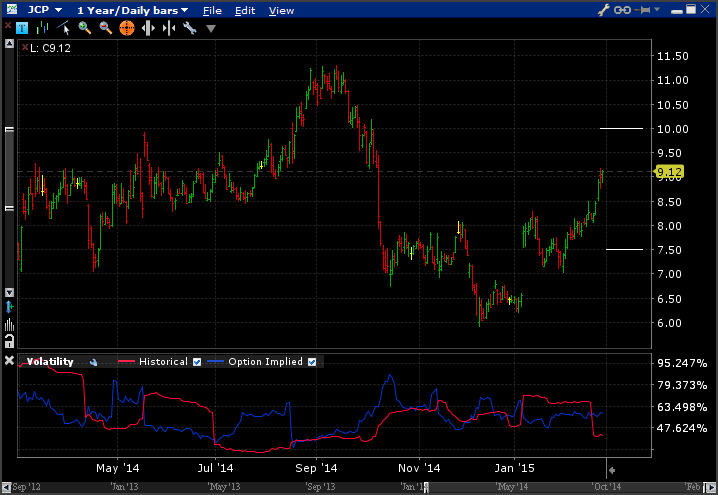This screenshot has width=718, height=495.
Task: Click the Sep '14 date axis label
Action: coord(316,468)
